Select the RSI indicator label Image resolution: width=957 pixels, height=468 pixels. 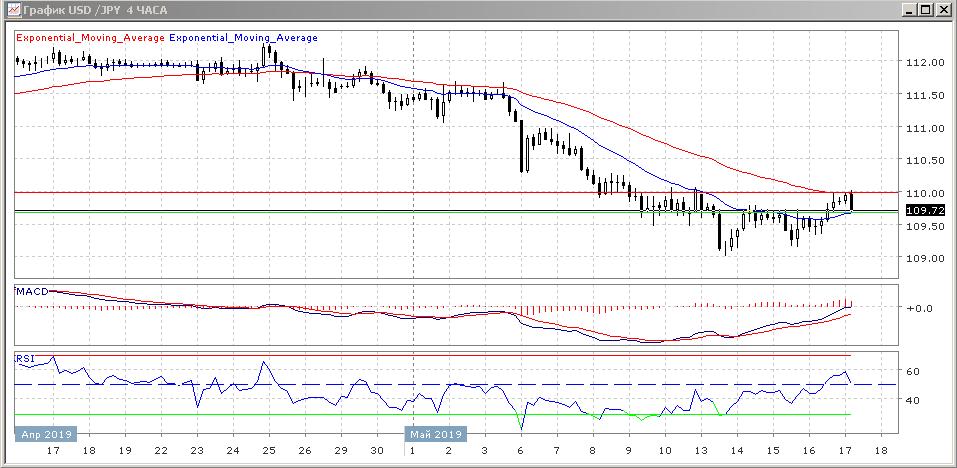tap(24, 357)
